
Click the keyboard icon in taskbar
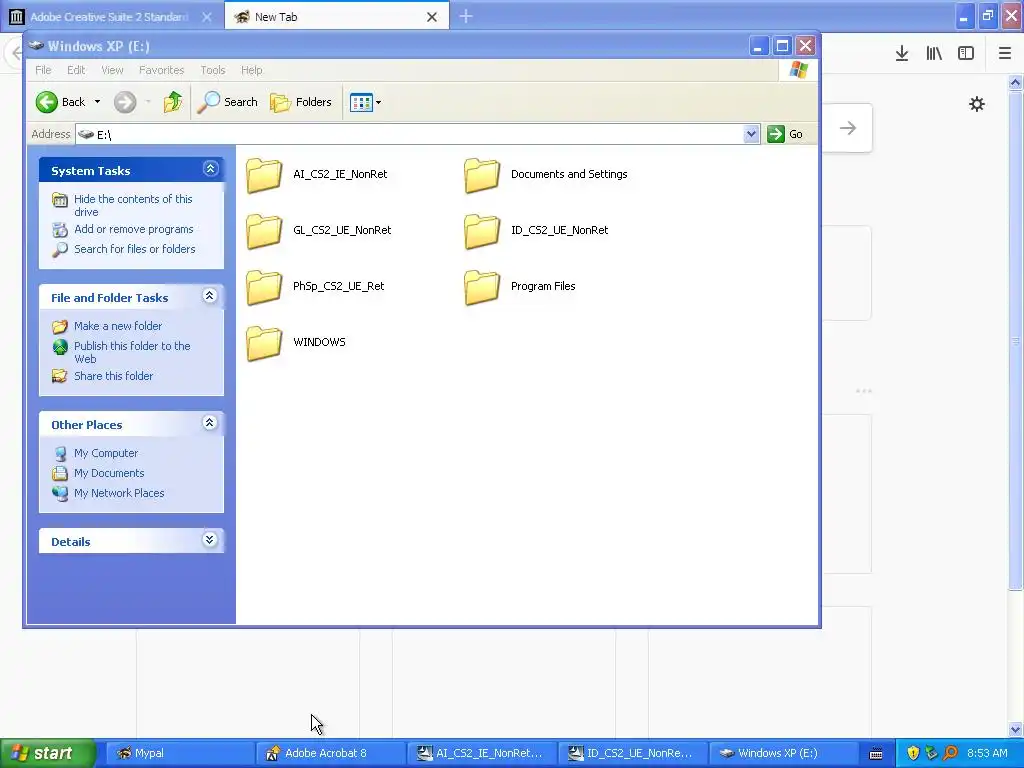(876, 754)
